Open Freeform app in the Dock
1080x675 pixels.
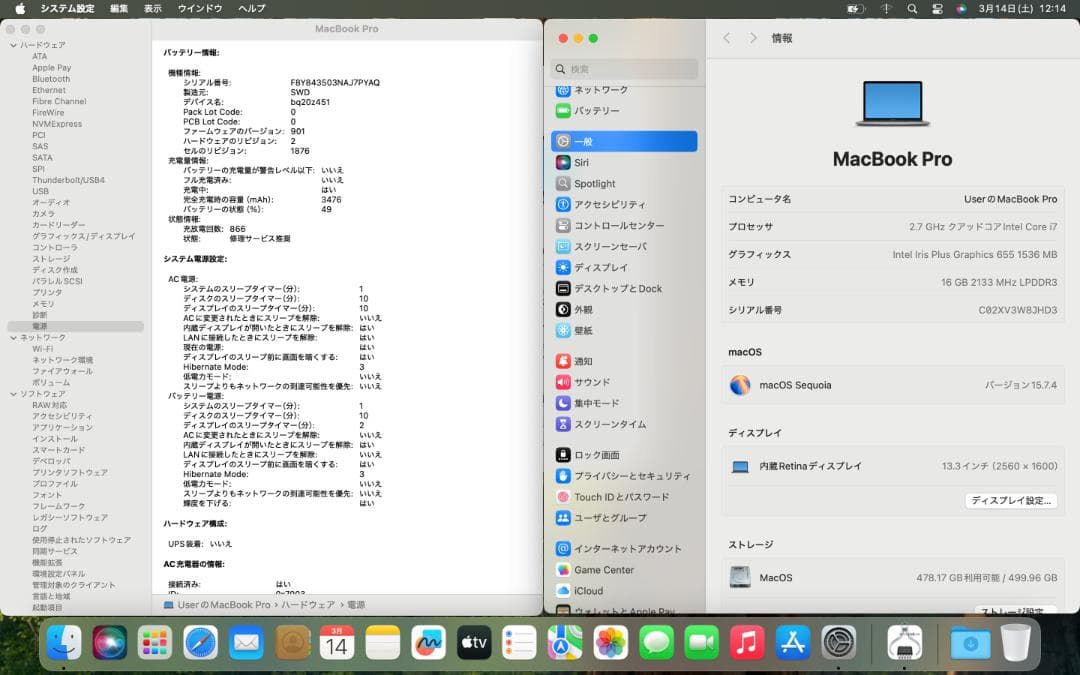point(428,643)
